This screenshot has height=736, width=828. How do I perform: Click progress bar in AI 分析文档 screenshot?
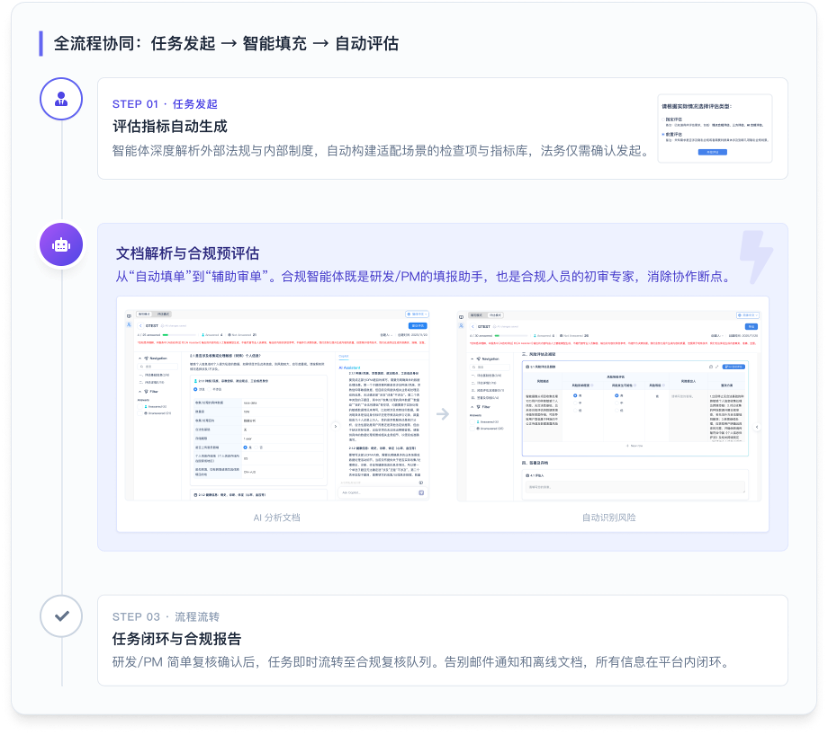[x=180, y=335]
